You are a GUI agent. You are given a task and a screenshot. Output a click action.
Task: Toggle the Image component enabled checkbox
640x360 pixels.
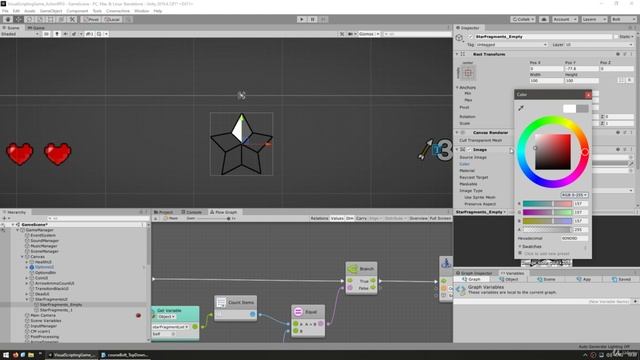tap(469, 150)
